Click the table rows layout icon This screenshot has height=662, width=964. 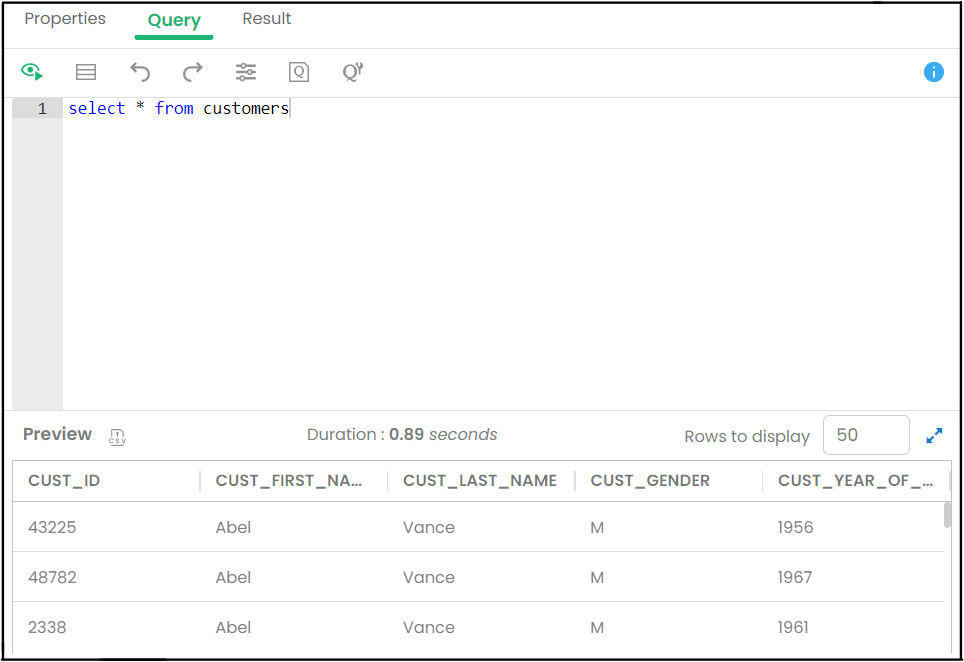click(x=85, y=72)
